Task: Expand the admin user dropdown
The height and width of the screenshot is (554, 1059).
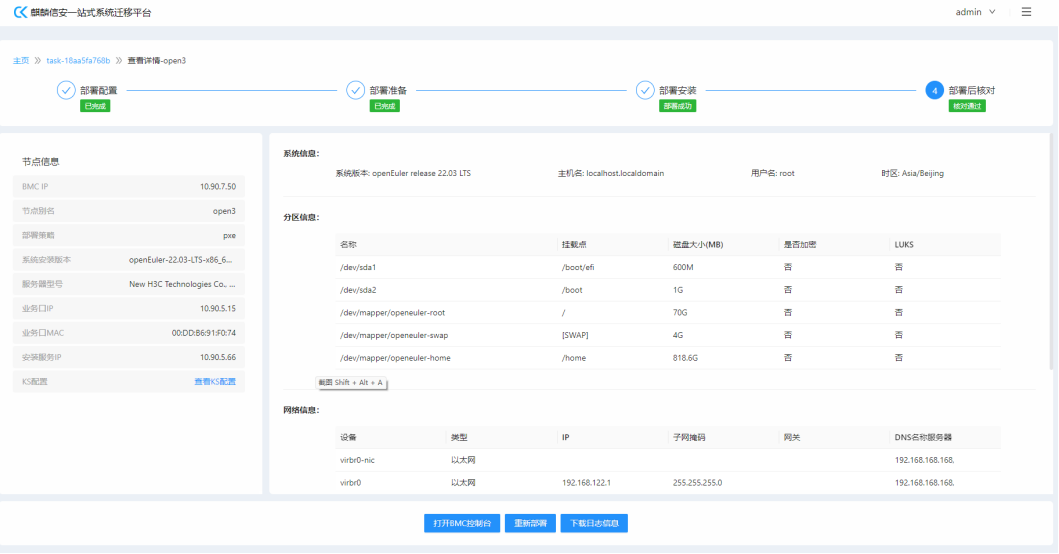Action: pyautogui.click(x=975, y=12)
